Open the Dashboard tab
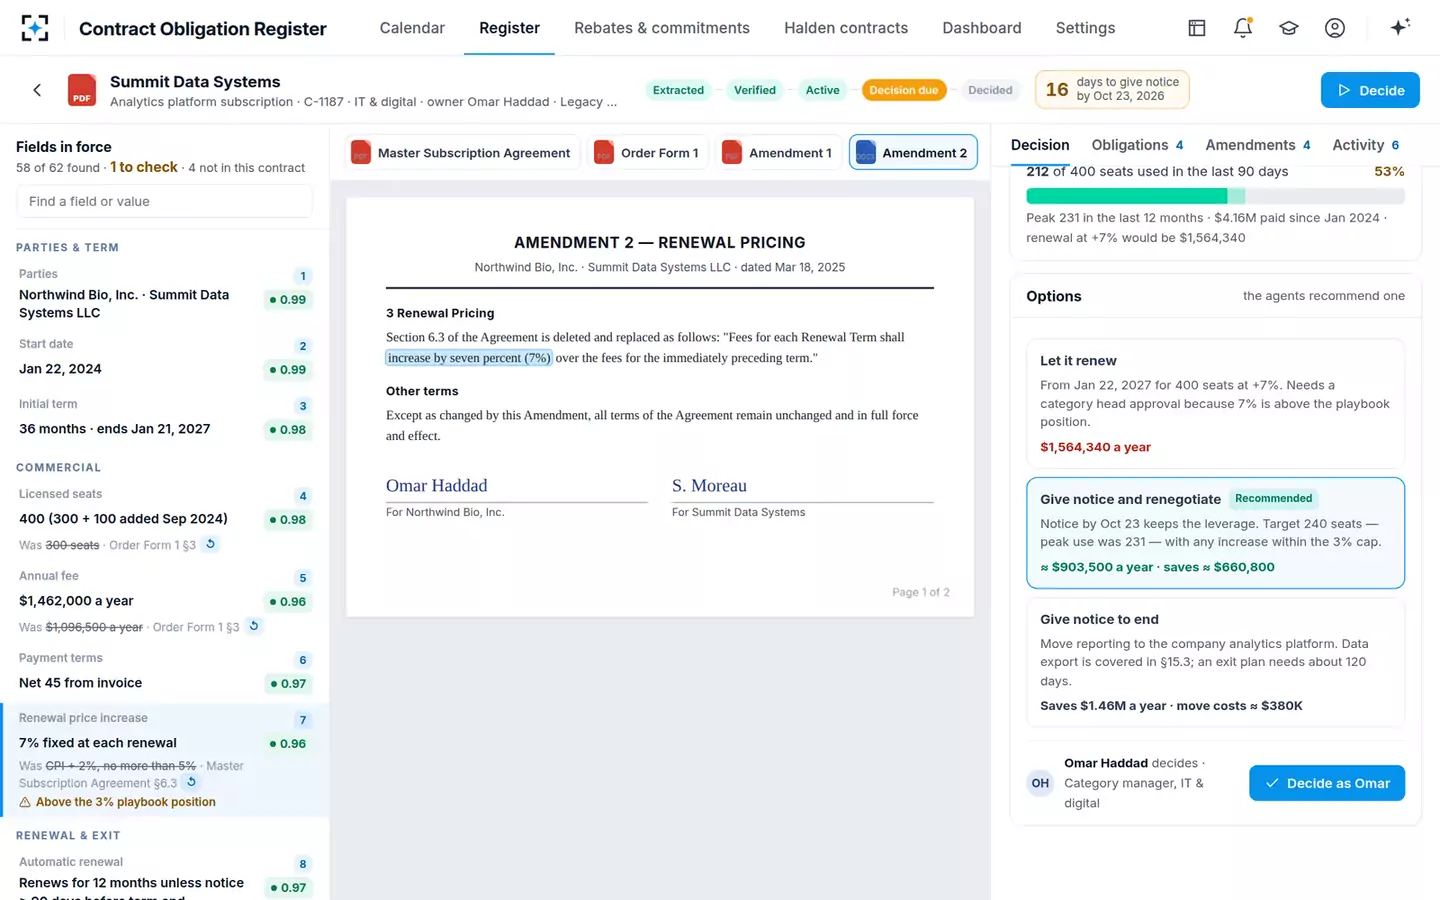1440x900 pixels. coord(982,28)
